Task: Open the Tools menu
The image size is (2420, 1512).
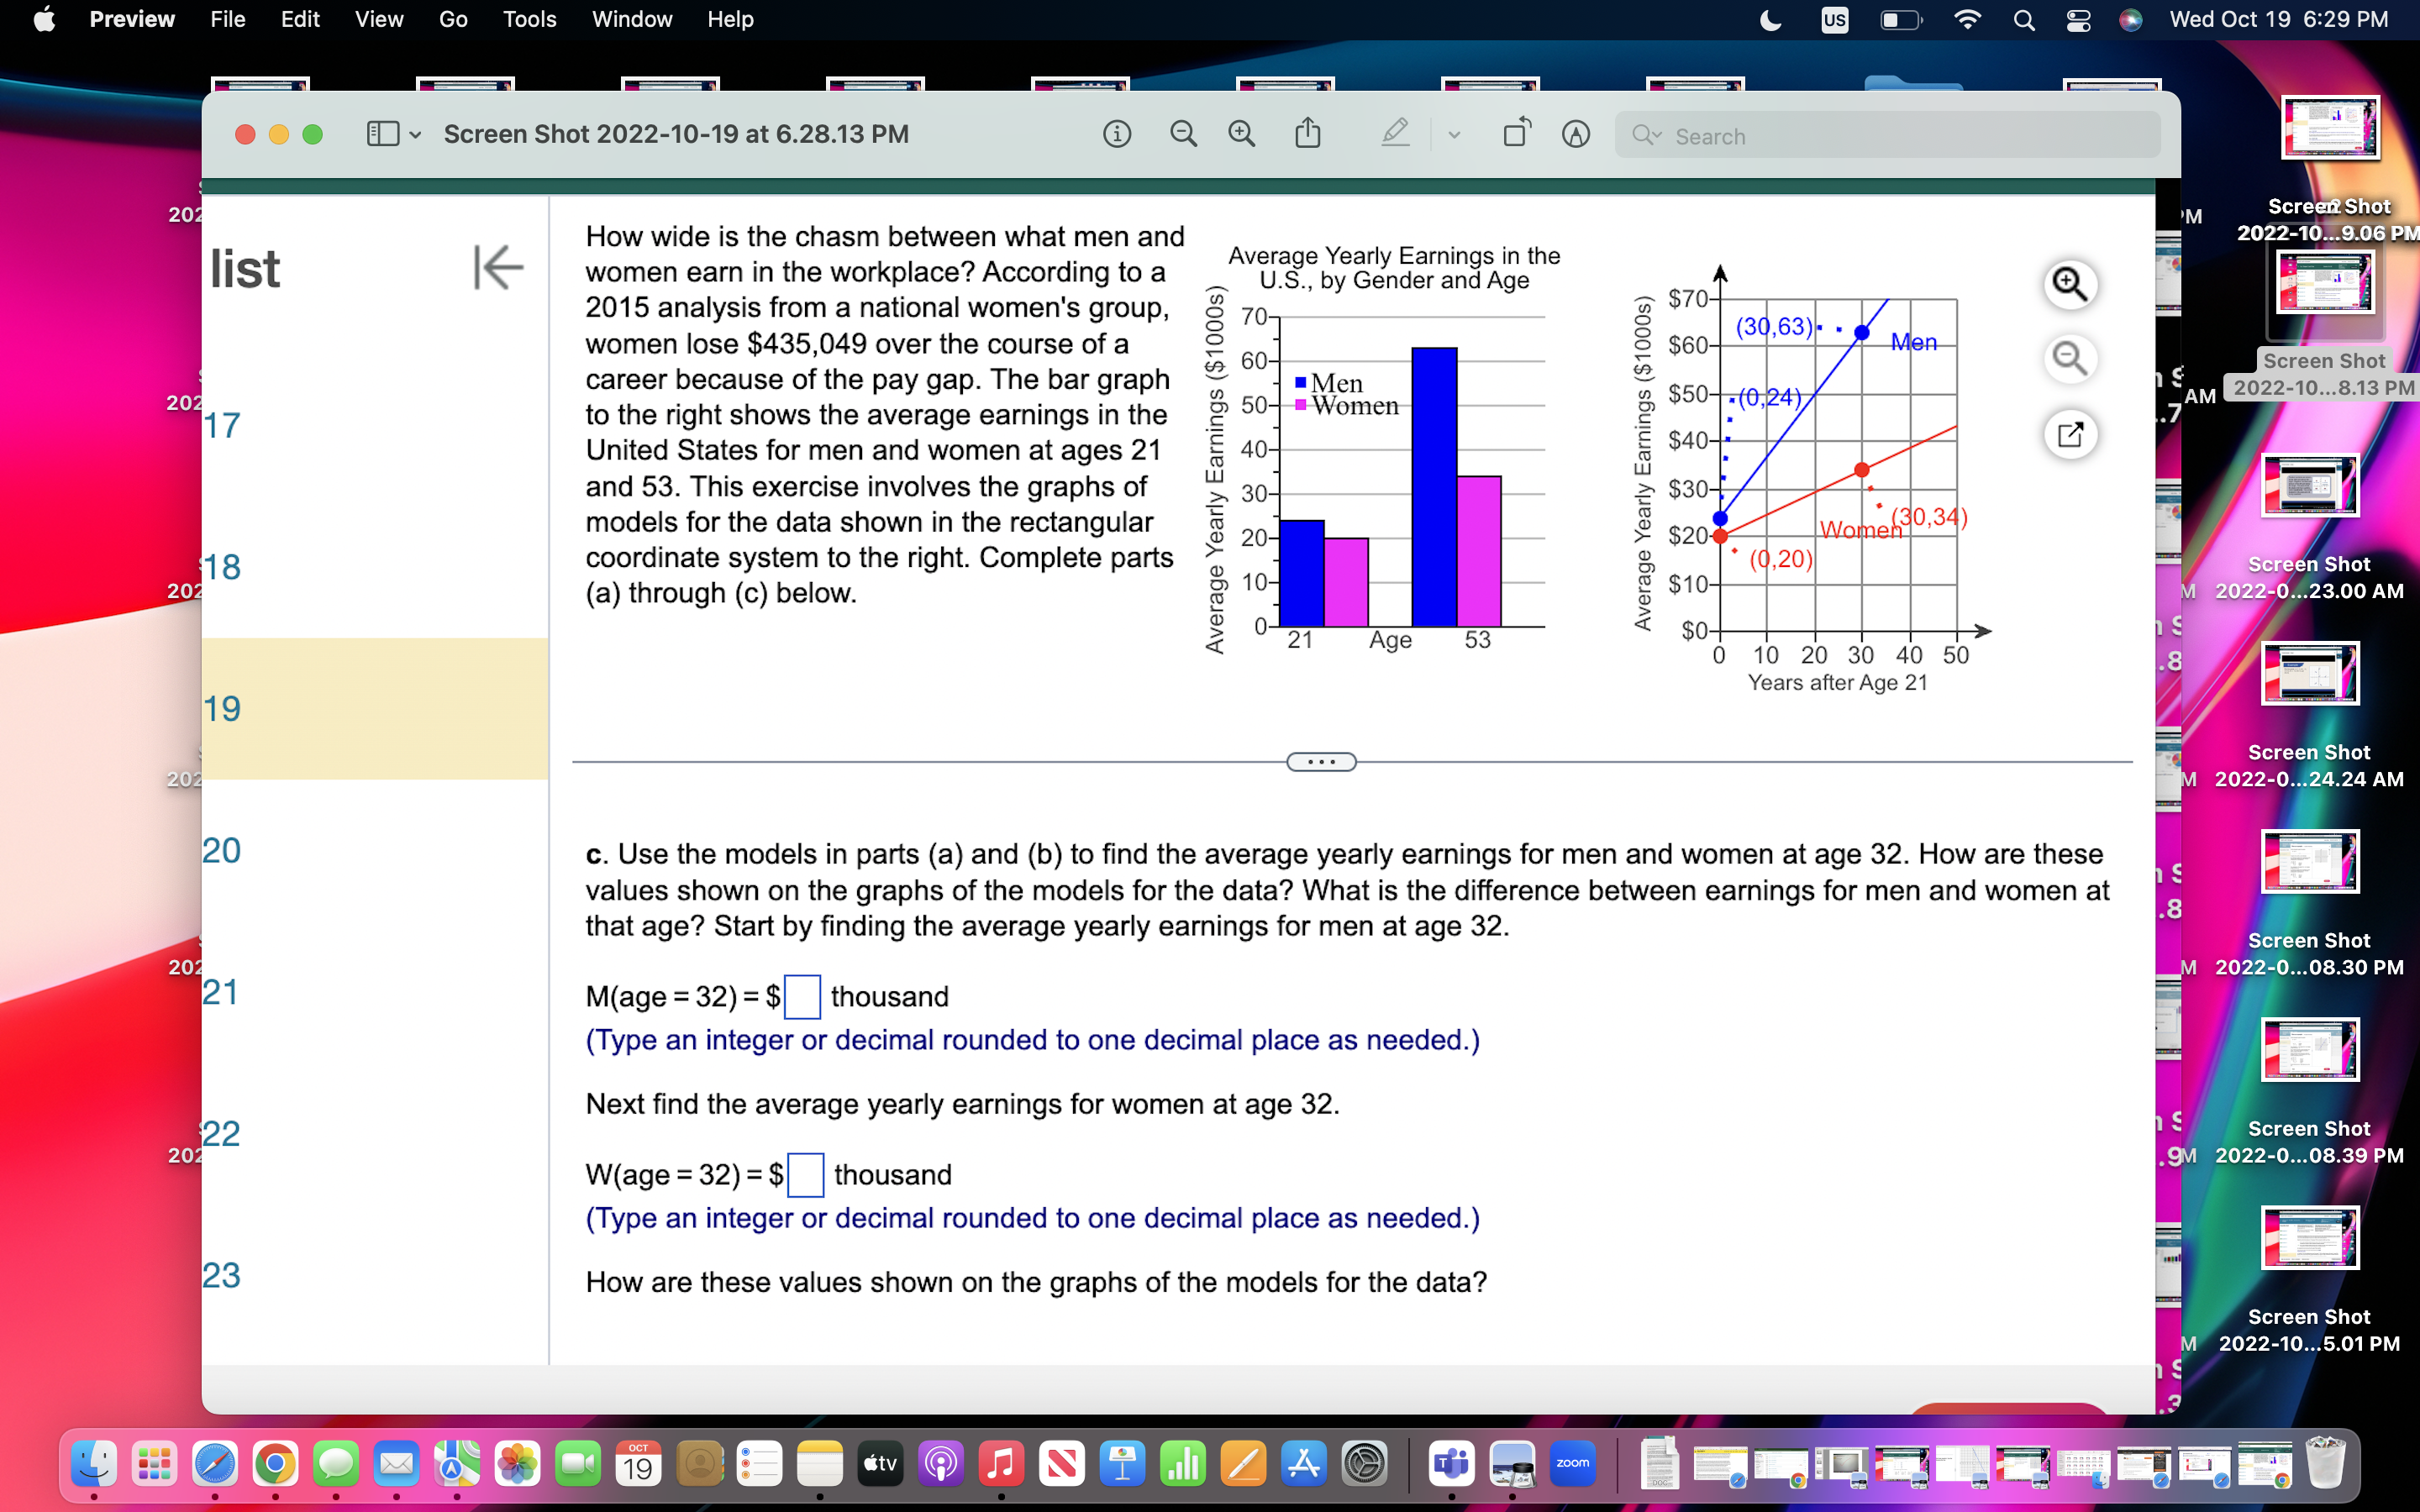Action: tap(530, 19)
